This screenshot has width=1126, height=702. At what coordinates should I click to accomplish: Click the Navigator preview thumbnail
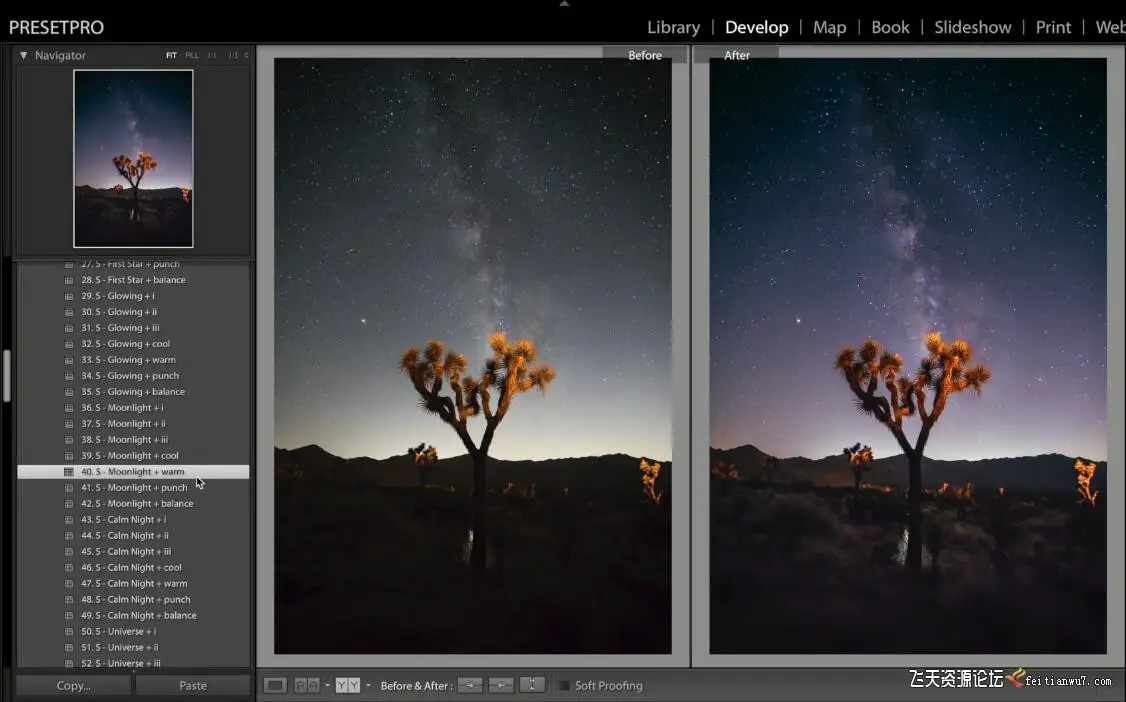[x=133, y=159]
